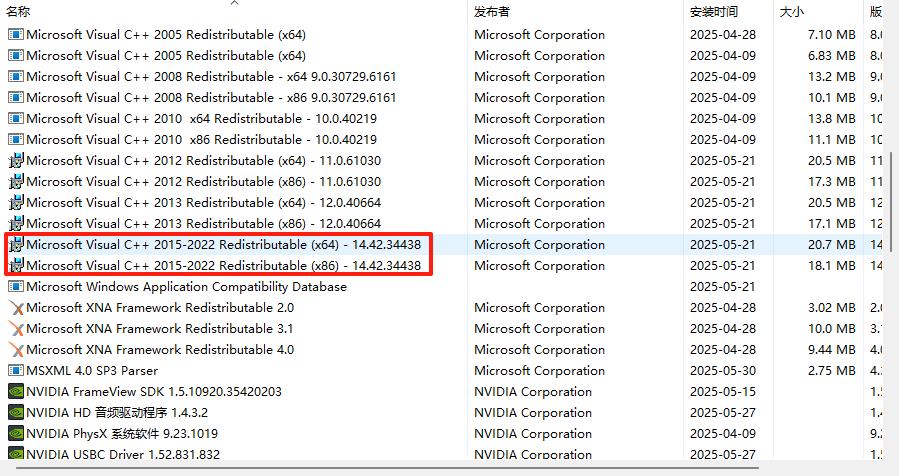The image size is (899, 476).
Task: Click icon of Visual C++ 2010 x64 Redistributable
Action: click(16, 119)
